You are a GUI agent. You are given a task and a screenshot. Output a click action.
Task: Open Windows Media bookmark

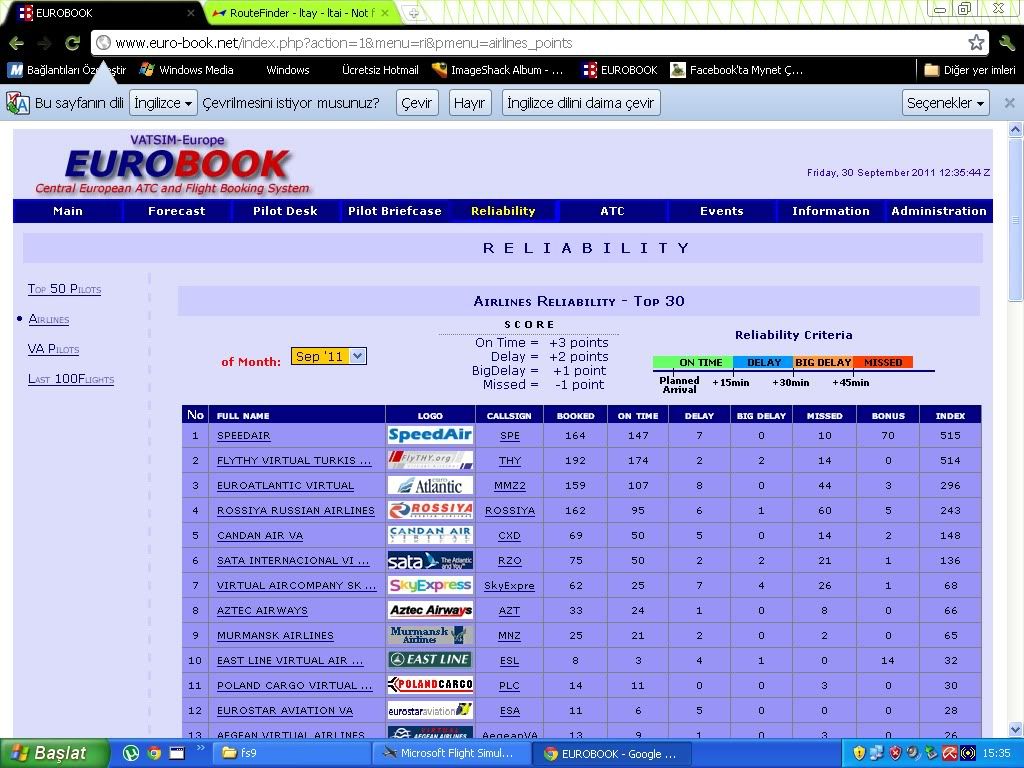click(187, 70)
